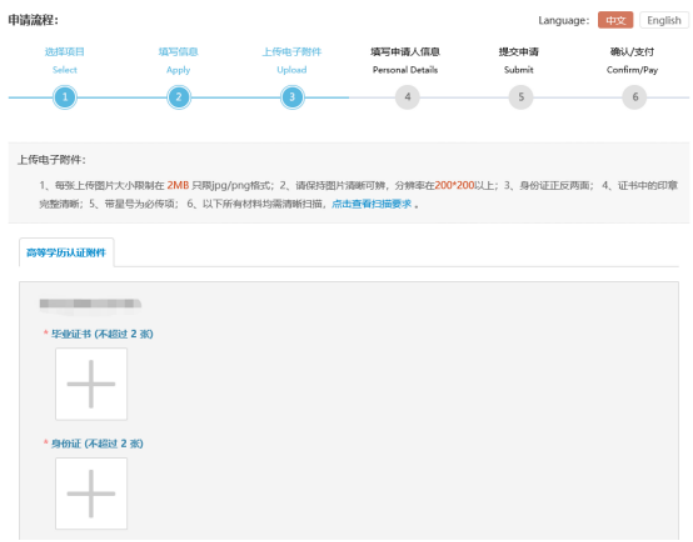Viewport: 693px width, 542px height.
Task: Click step 2 circle in progress bar
Action: pos(178,97)
